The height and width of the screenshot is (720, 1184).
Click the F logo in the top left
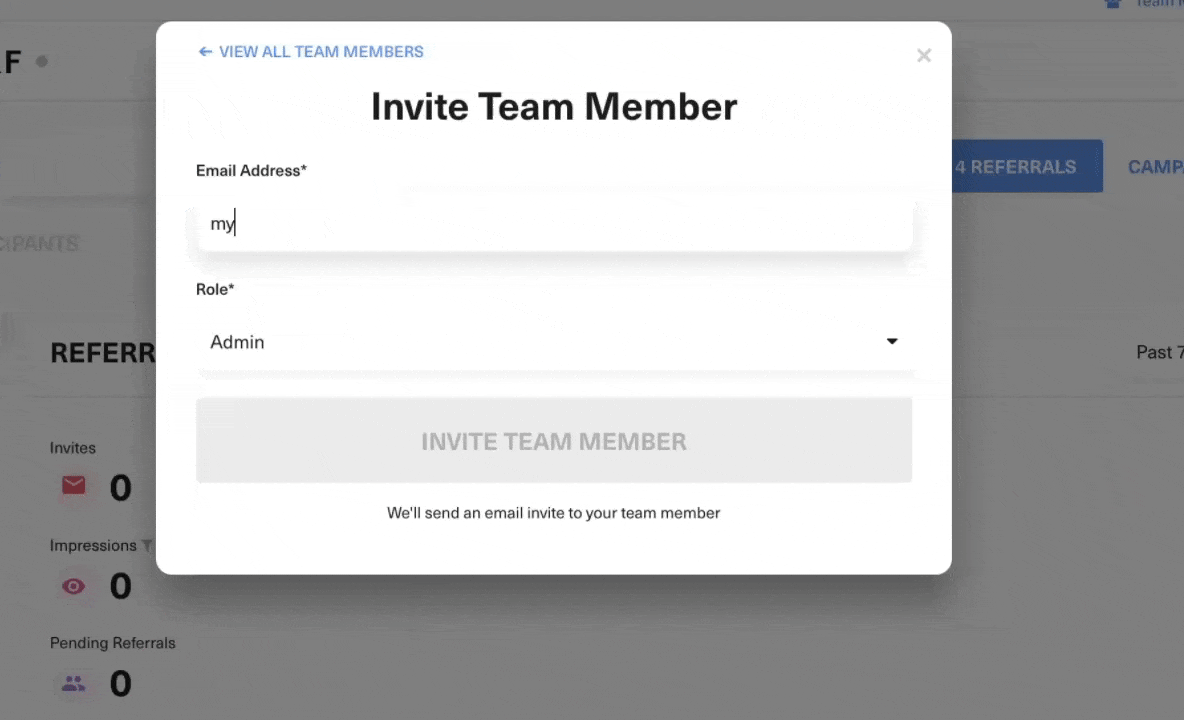pos(12,61)
